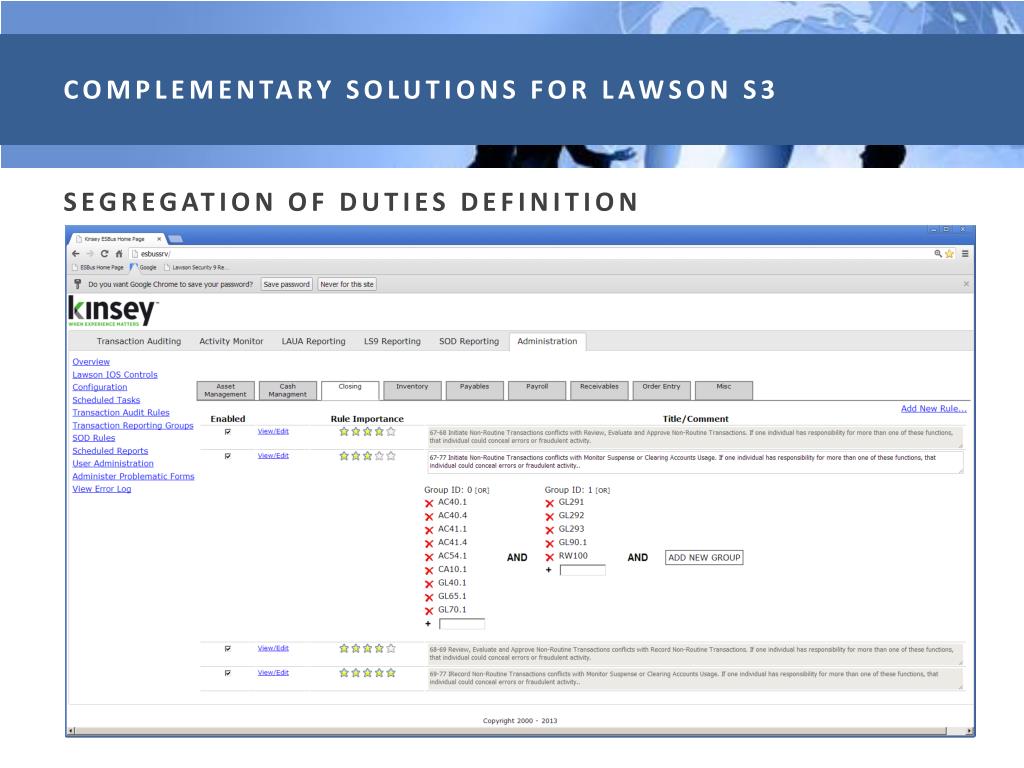Click Add New Rule link
This screenshot has width=1024, height=768.
point(933,408)
